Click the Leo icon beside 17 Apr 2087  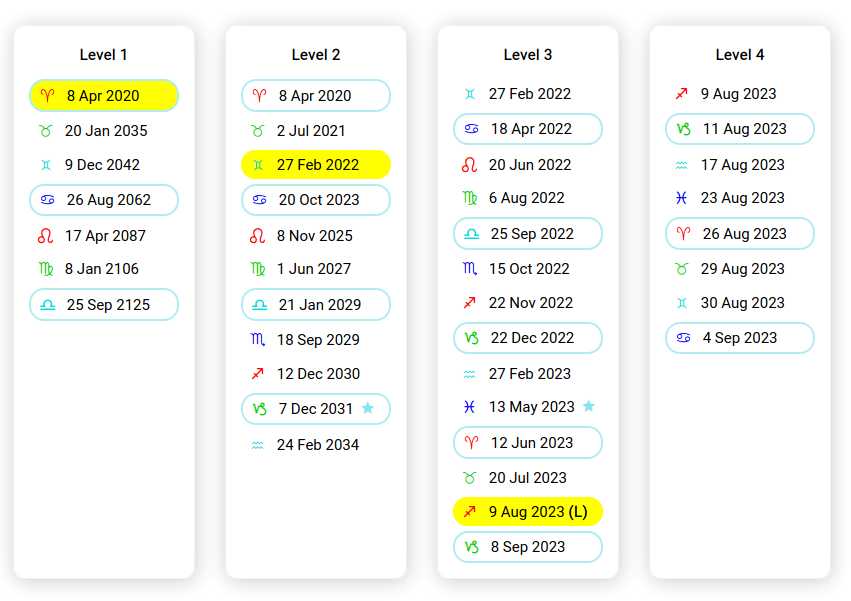pos(45,236)
